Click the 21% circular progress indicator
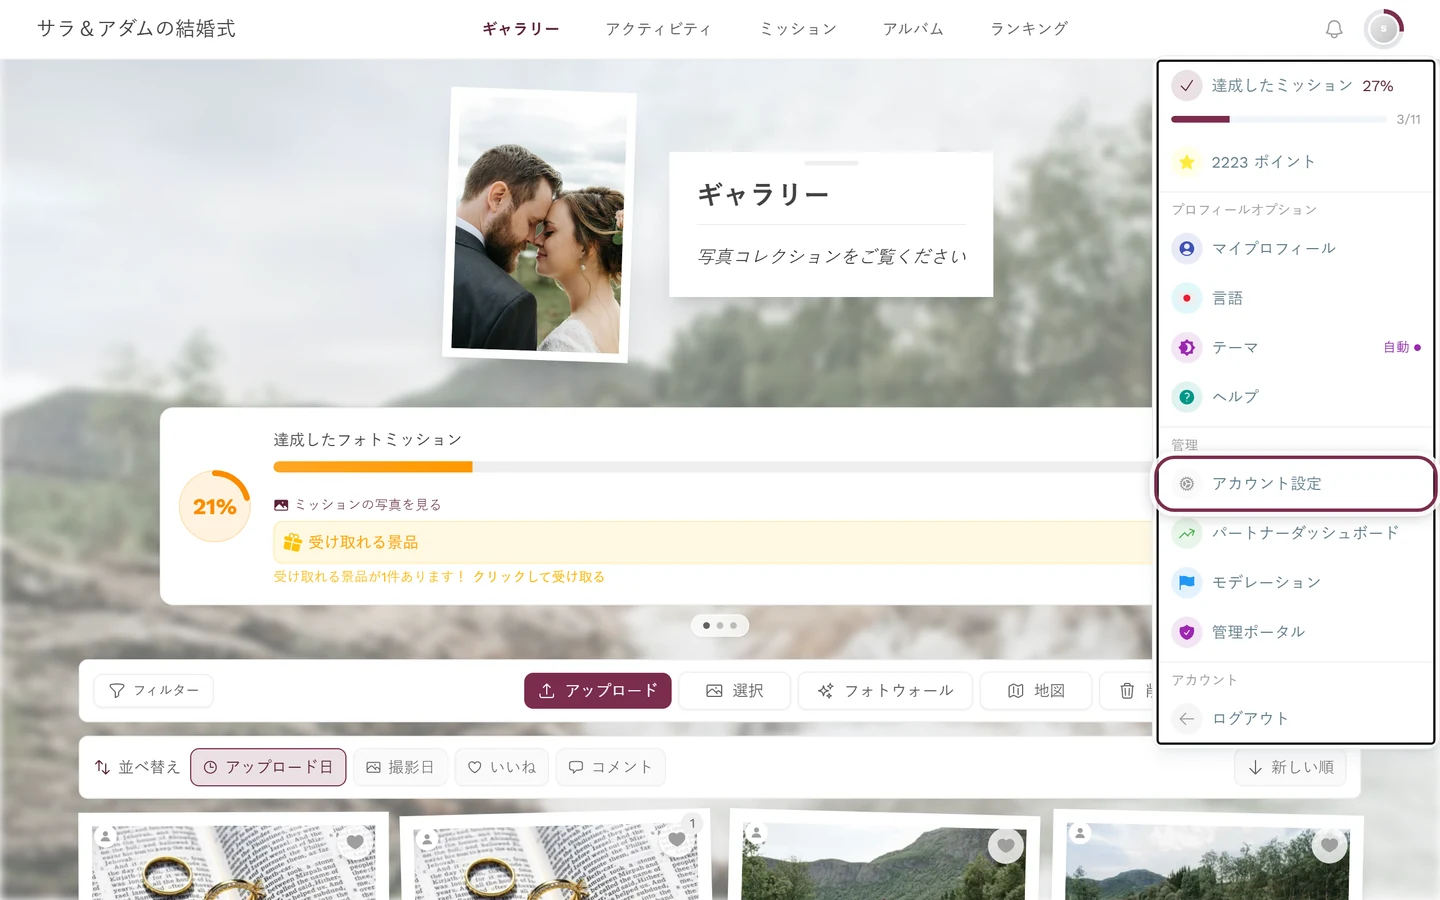 [215, 506]
